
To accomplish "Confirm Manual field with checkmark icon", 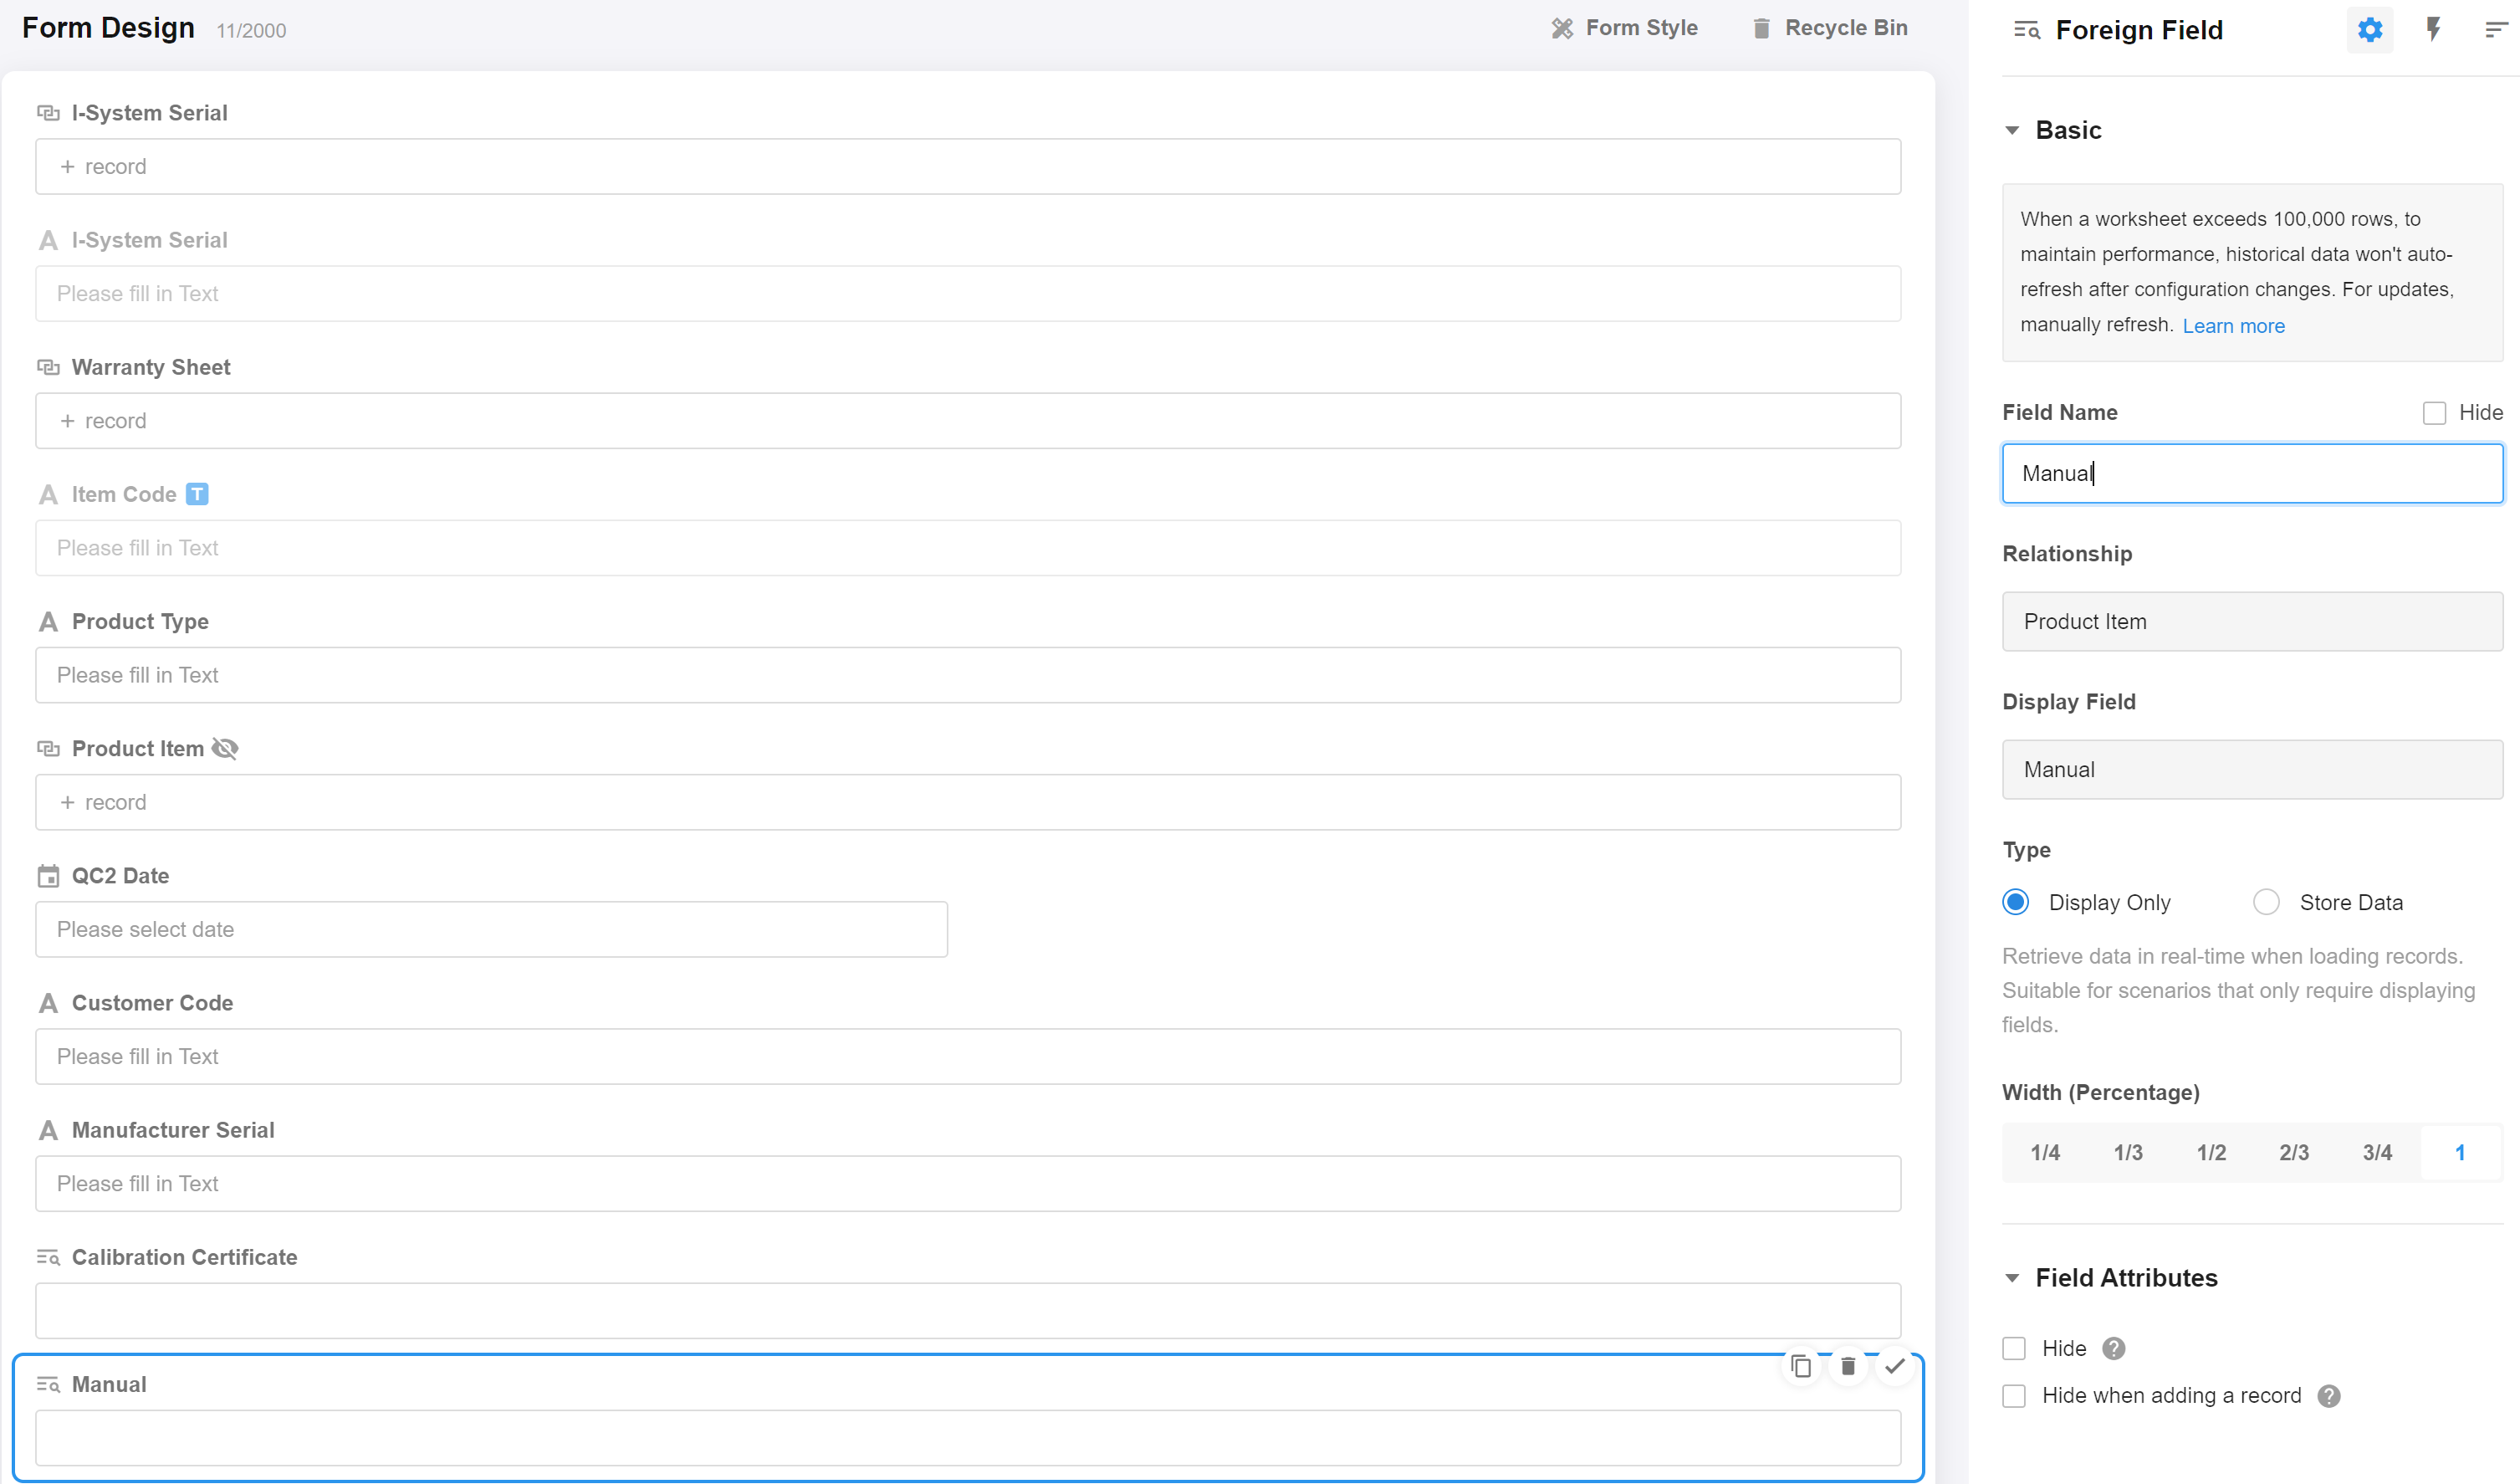I will [1895, 1366].
